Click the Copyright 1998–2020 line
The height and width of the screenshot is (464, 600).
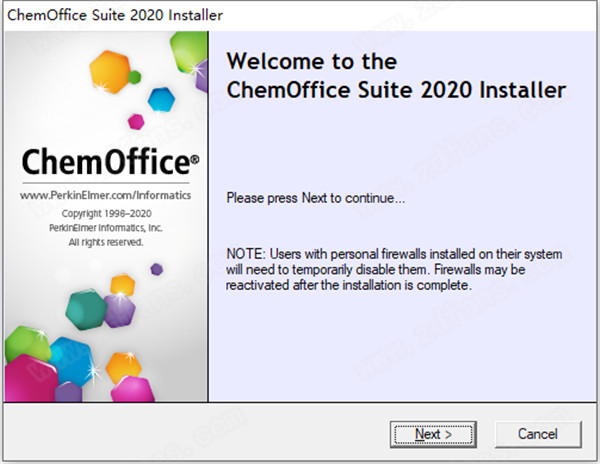[x=105, y=214]
